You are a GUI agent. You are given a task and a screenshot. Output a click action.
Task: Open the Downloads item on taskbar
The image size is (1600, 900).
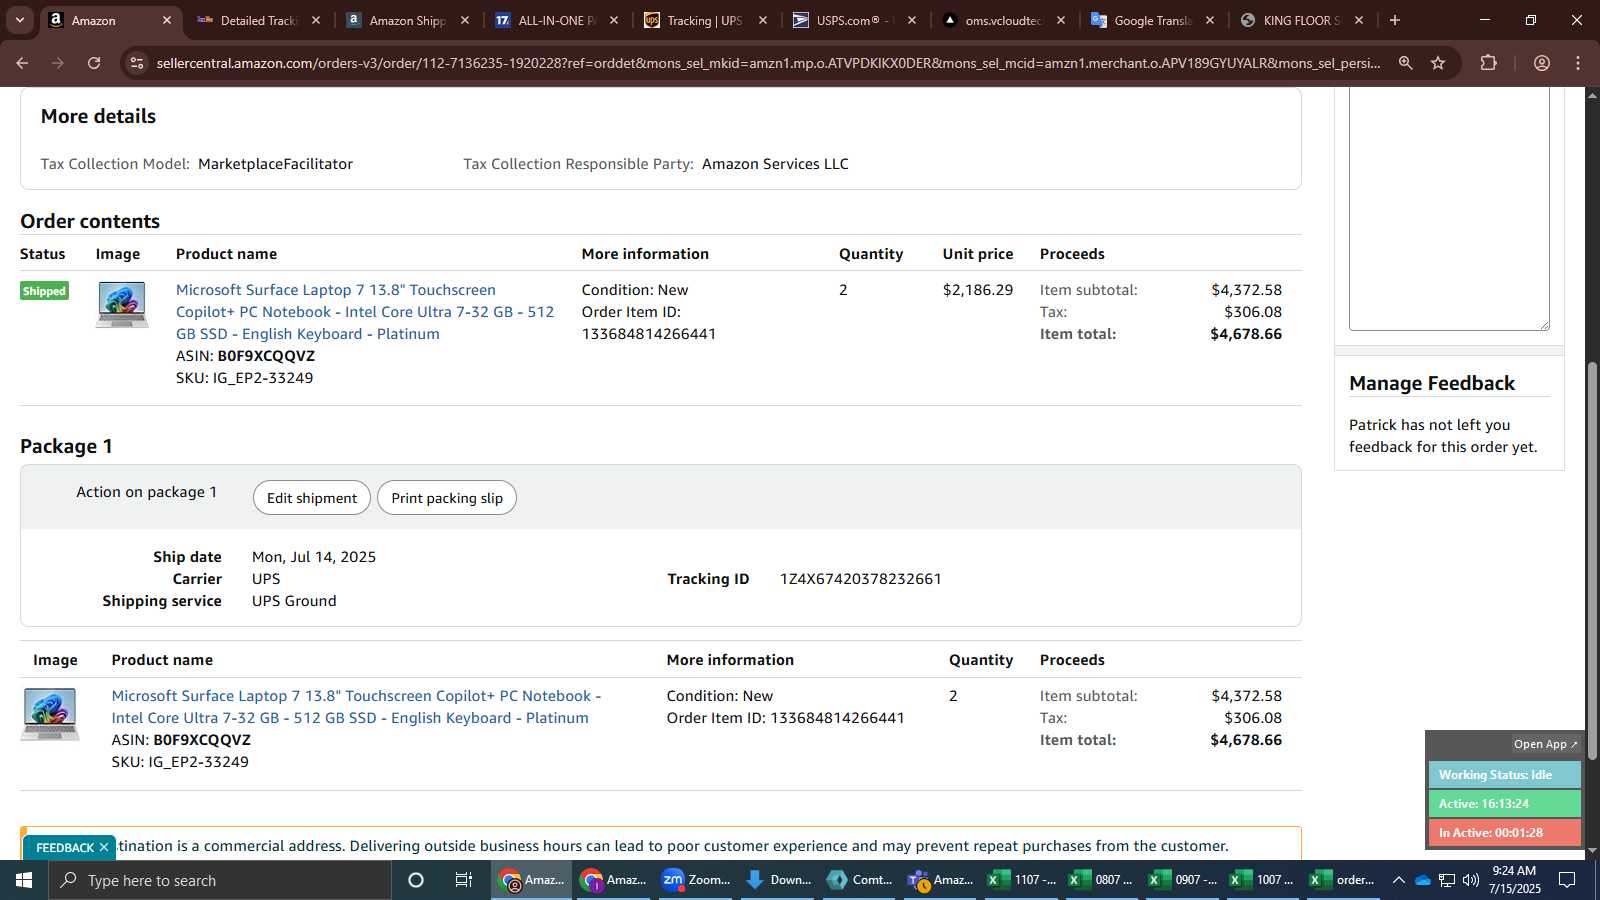pyautogui.click(x=778, y=880)
